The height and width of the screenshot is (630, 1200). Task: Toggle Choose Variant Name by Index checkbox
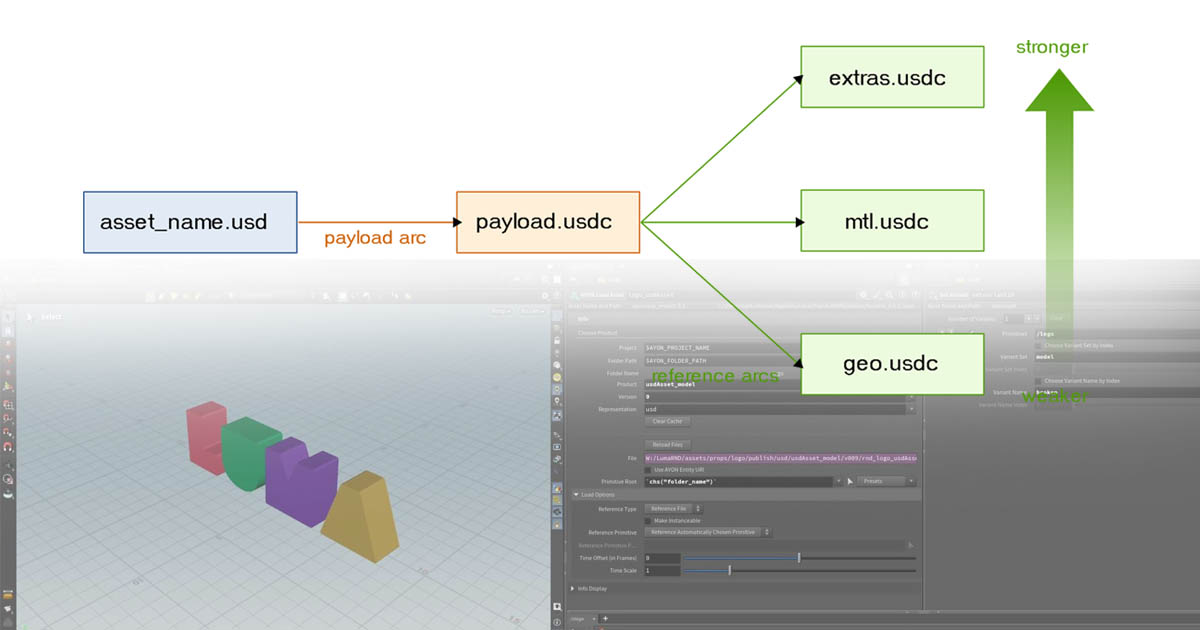tap(1037, 381)
